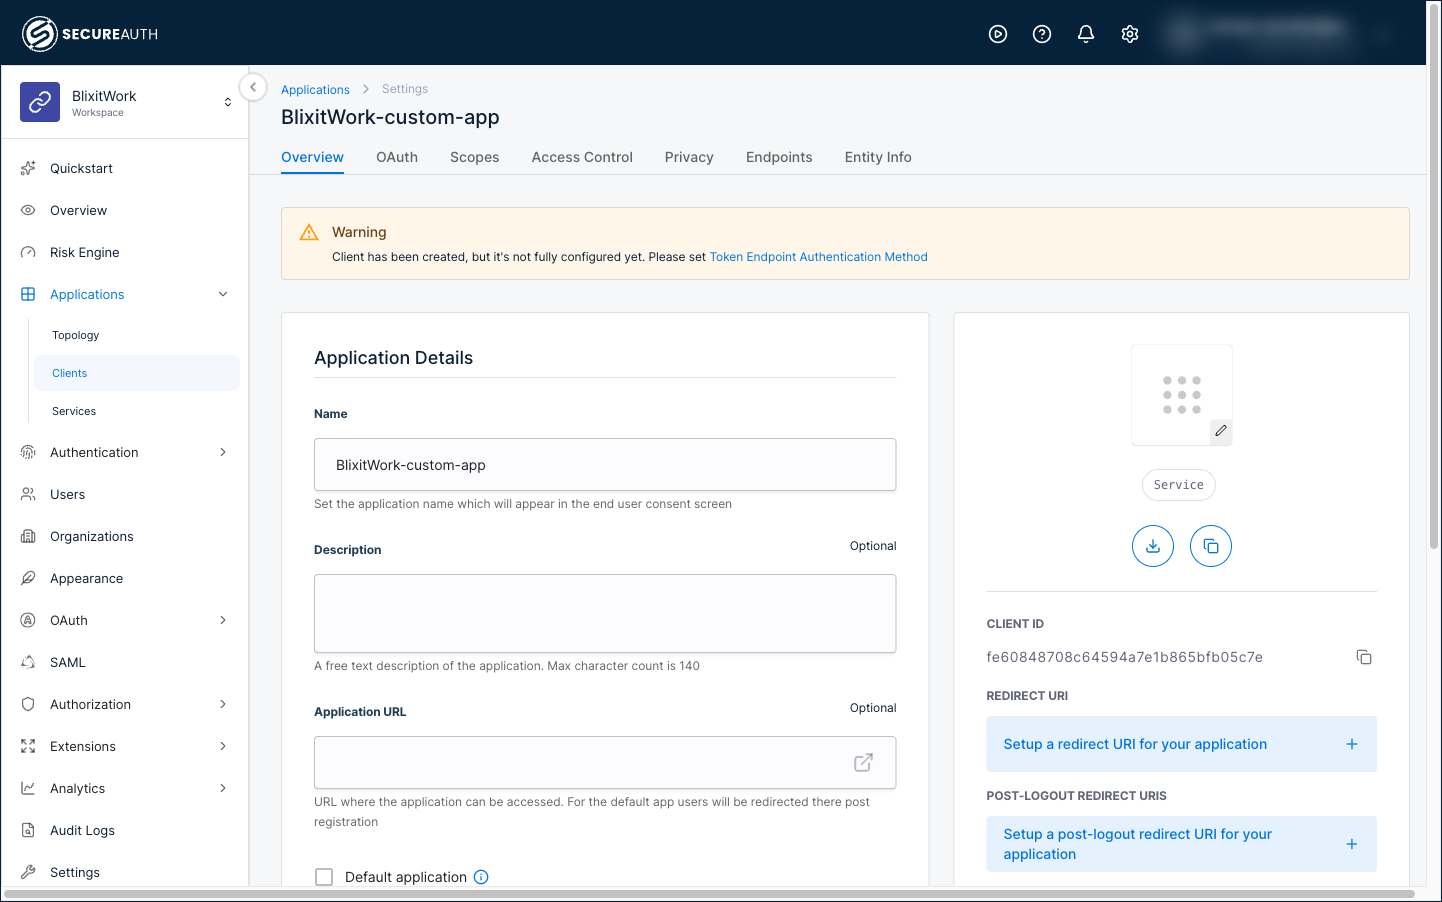Switch to the Access Control tab
Screen dimensions: 1442x902
[x=582, y=157]
